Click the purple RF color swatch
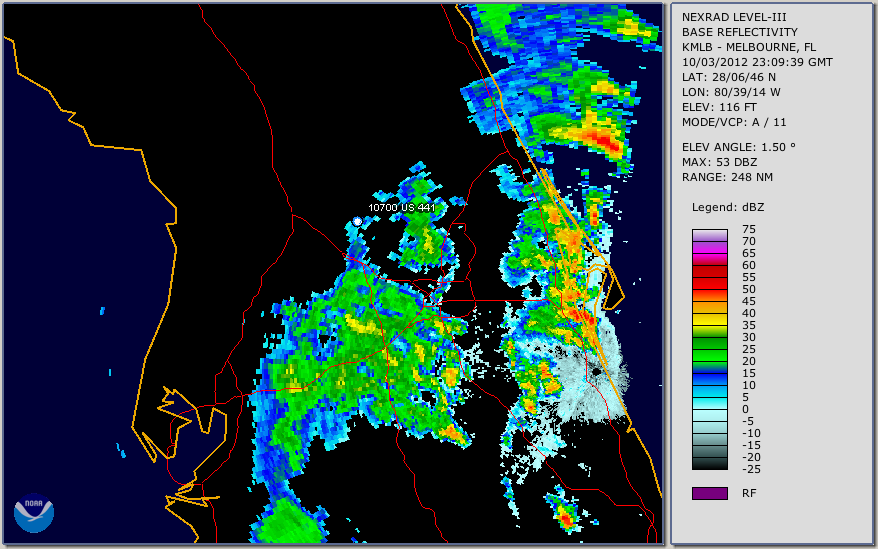Image resolution: width=878 pixels, height=549 pixels. point(709,493)
